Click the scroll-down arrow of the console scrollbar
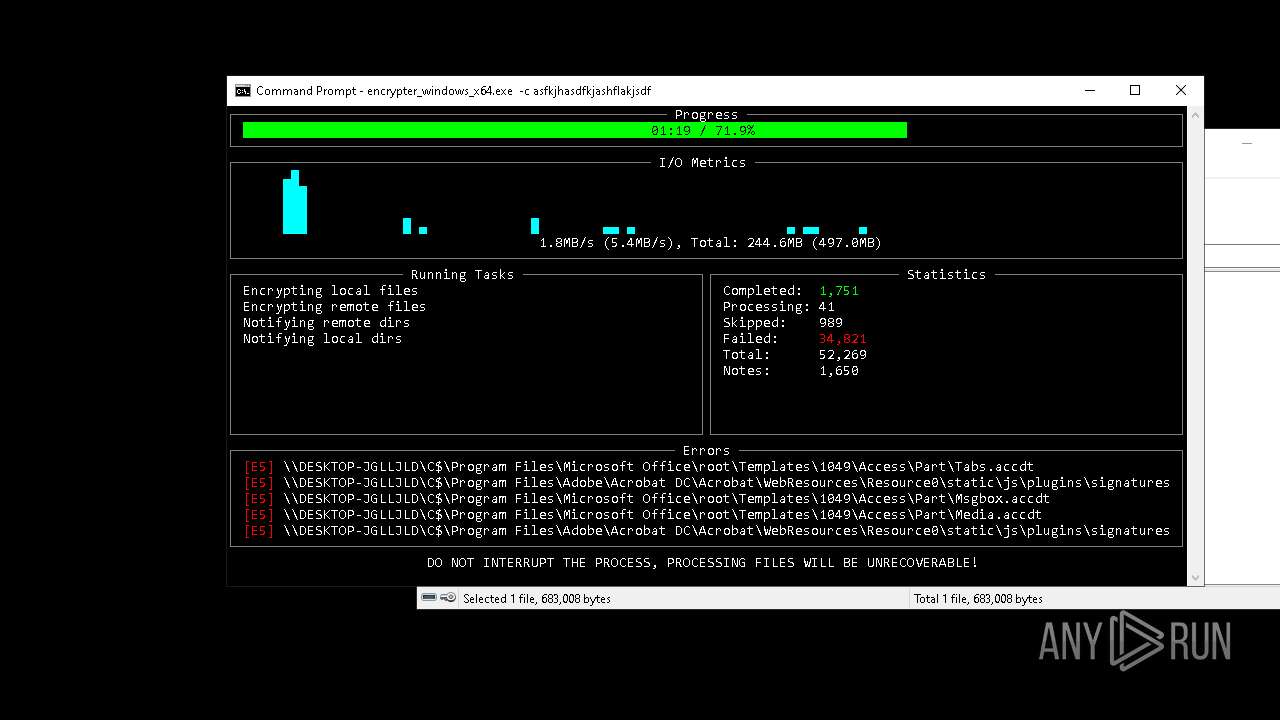Image resolution: width=1280 pixels, height=720 pixels. click(1195, 578)
